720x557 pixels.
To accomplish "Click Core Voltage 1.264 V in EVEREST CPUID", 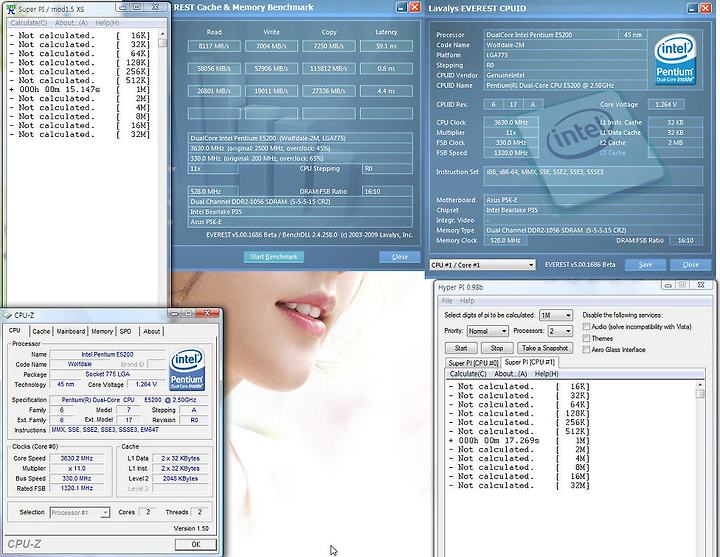I will pos(666,105).
